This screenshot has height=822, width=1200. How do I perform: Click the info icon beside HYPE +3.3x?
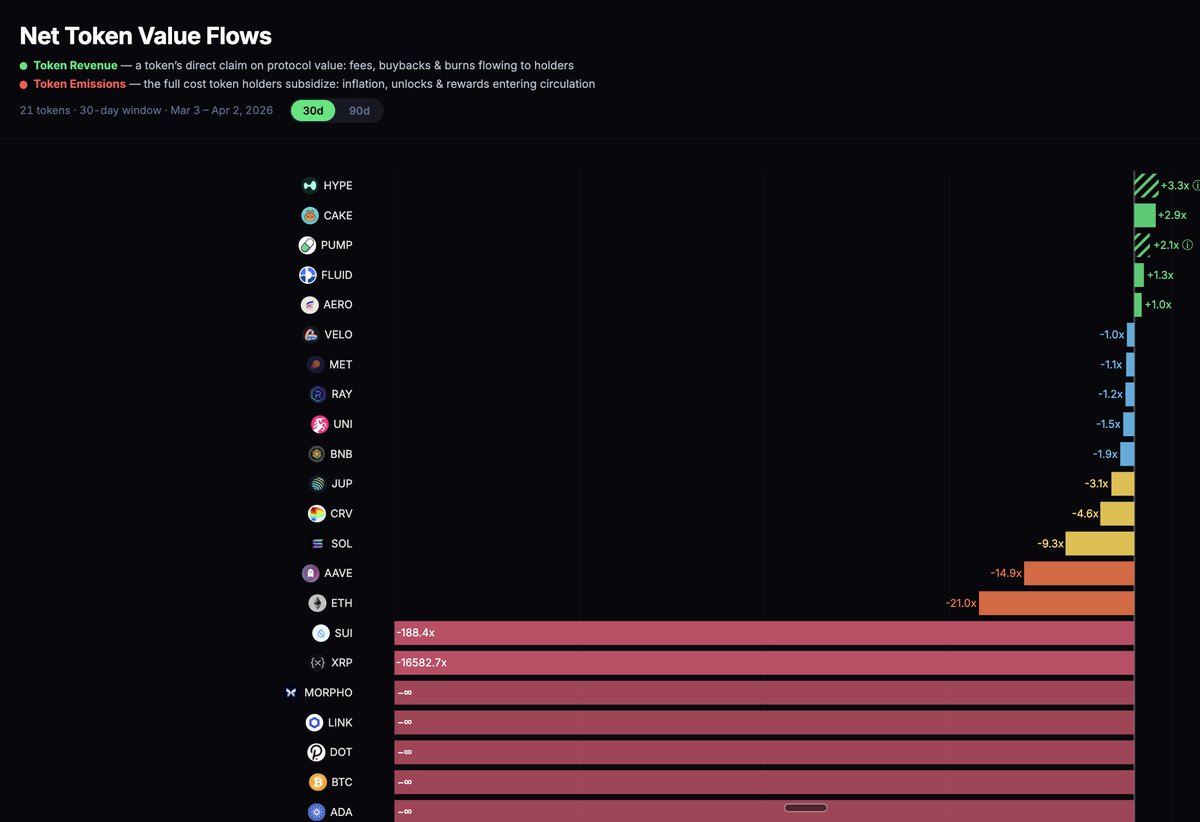pyautogui.click(x=1196, y=186)
